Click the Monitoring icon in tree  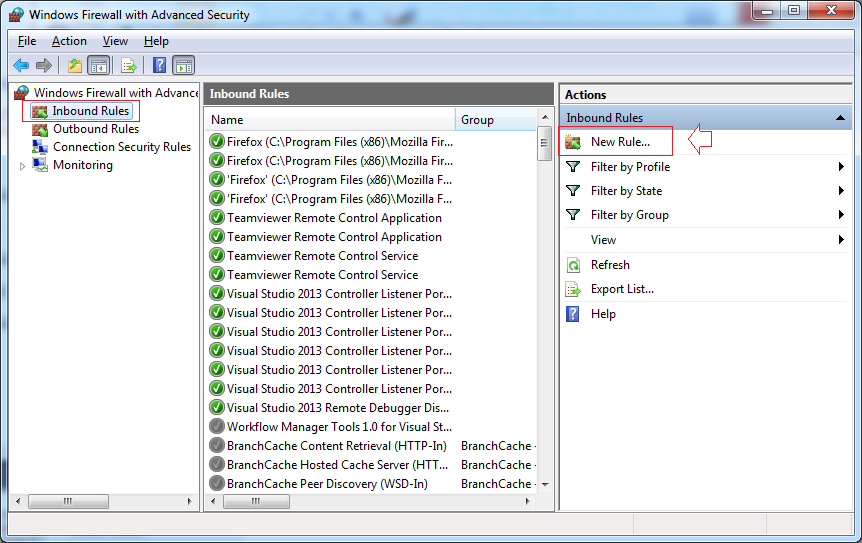coord(40,165)
